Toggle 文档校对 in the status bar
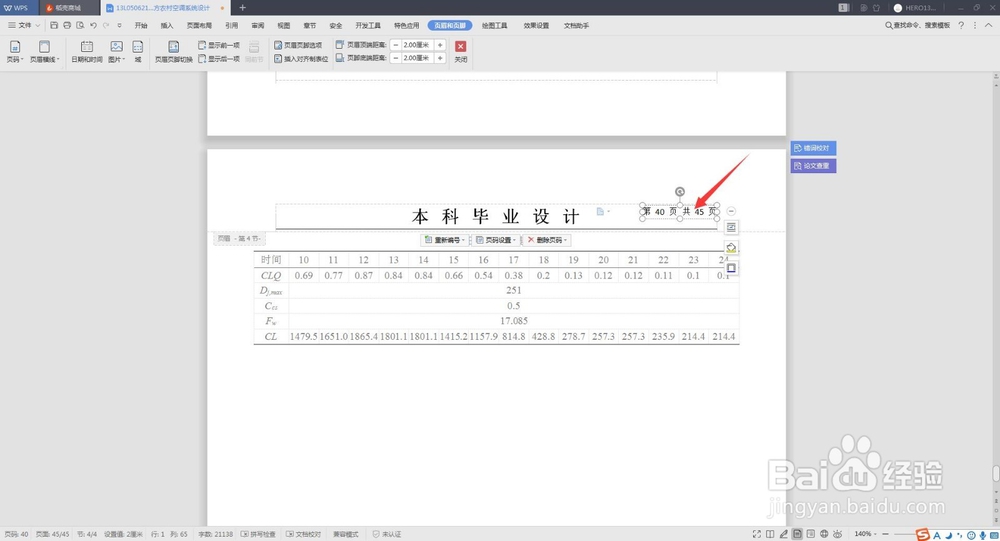Screen dimensions: 1000x541 [304, 534]
